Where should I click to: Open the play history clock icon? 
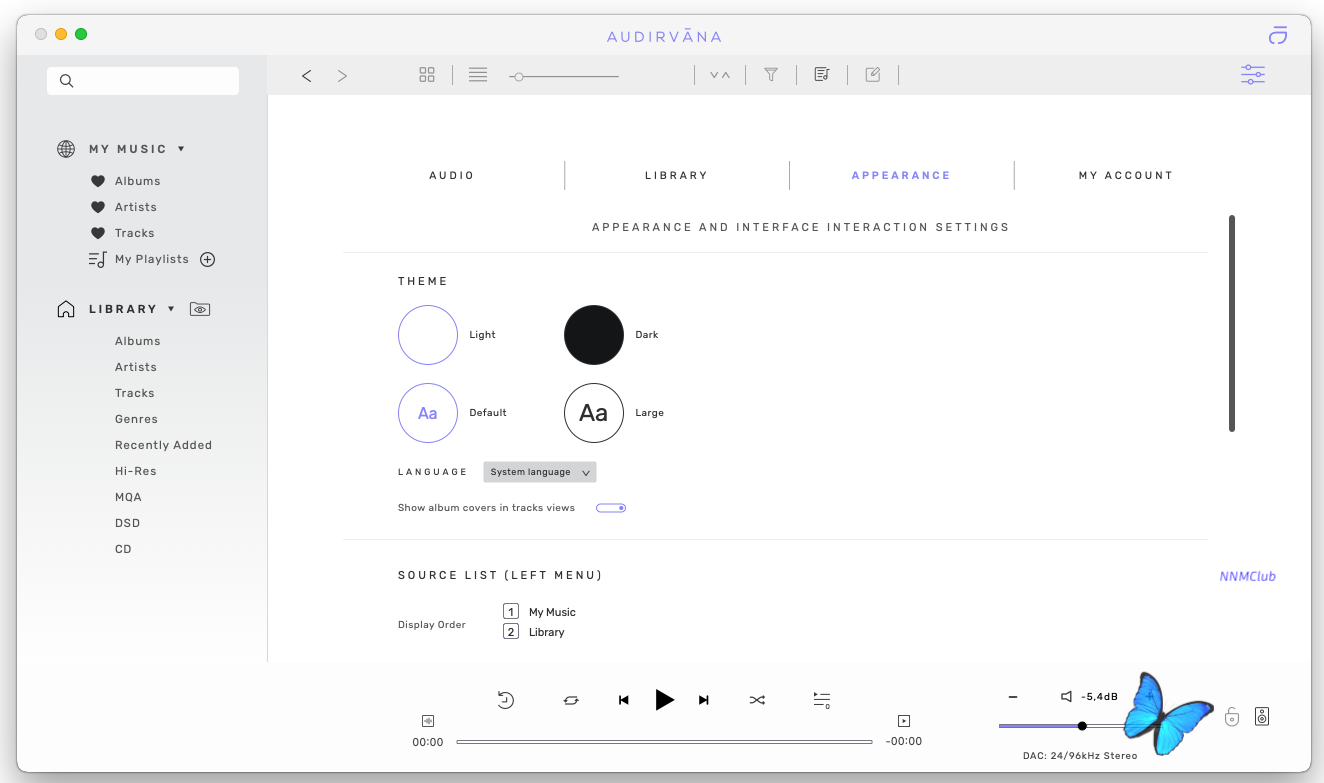[506, 700]
